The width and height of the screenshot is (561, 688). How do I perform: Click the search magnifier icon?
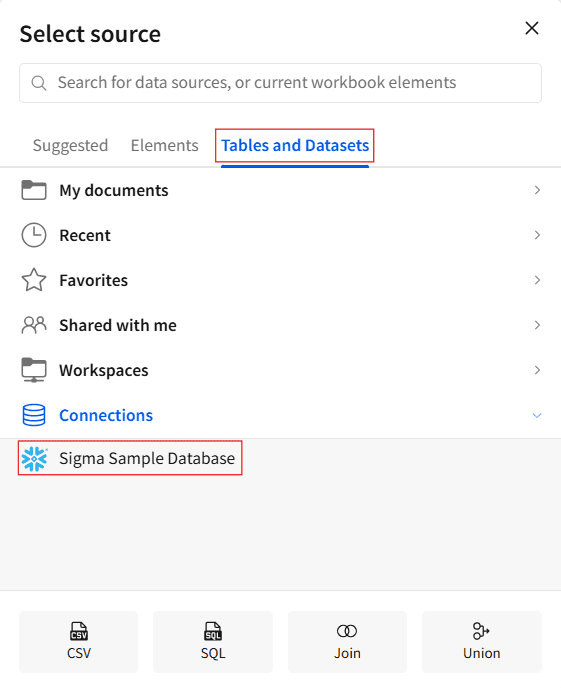(x=39, y=83)
